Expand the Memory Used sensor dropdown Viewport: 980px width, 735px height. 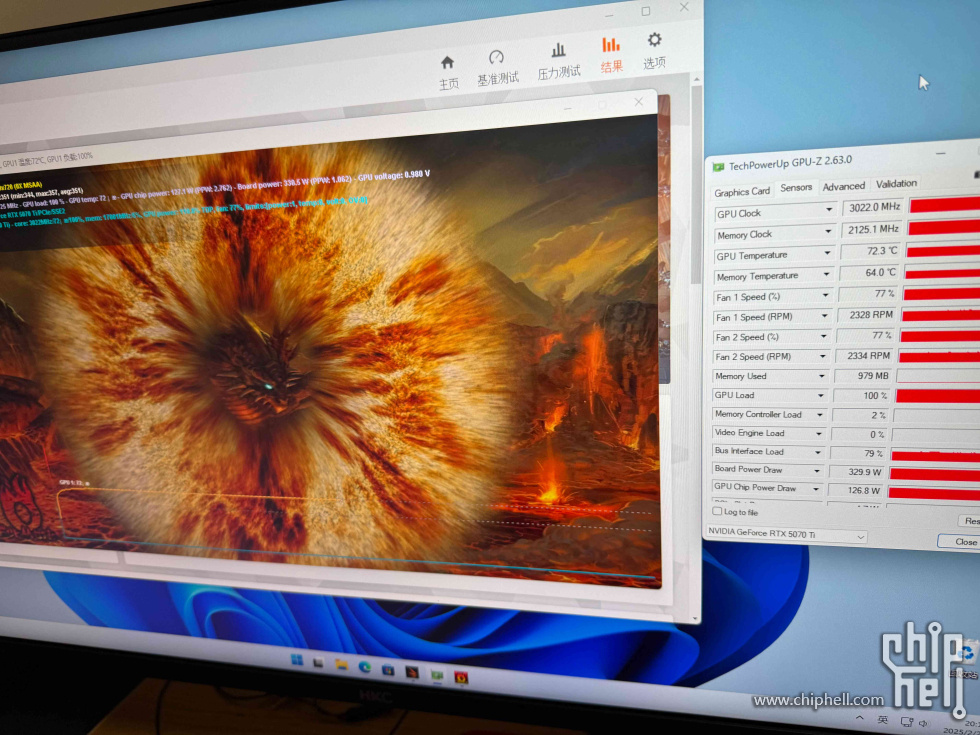pos(821,376)
